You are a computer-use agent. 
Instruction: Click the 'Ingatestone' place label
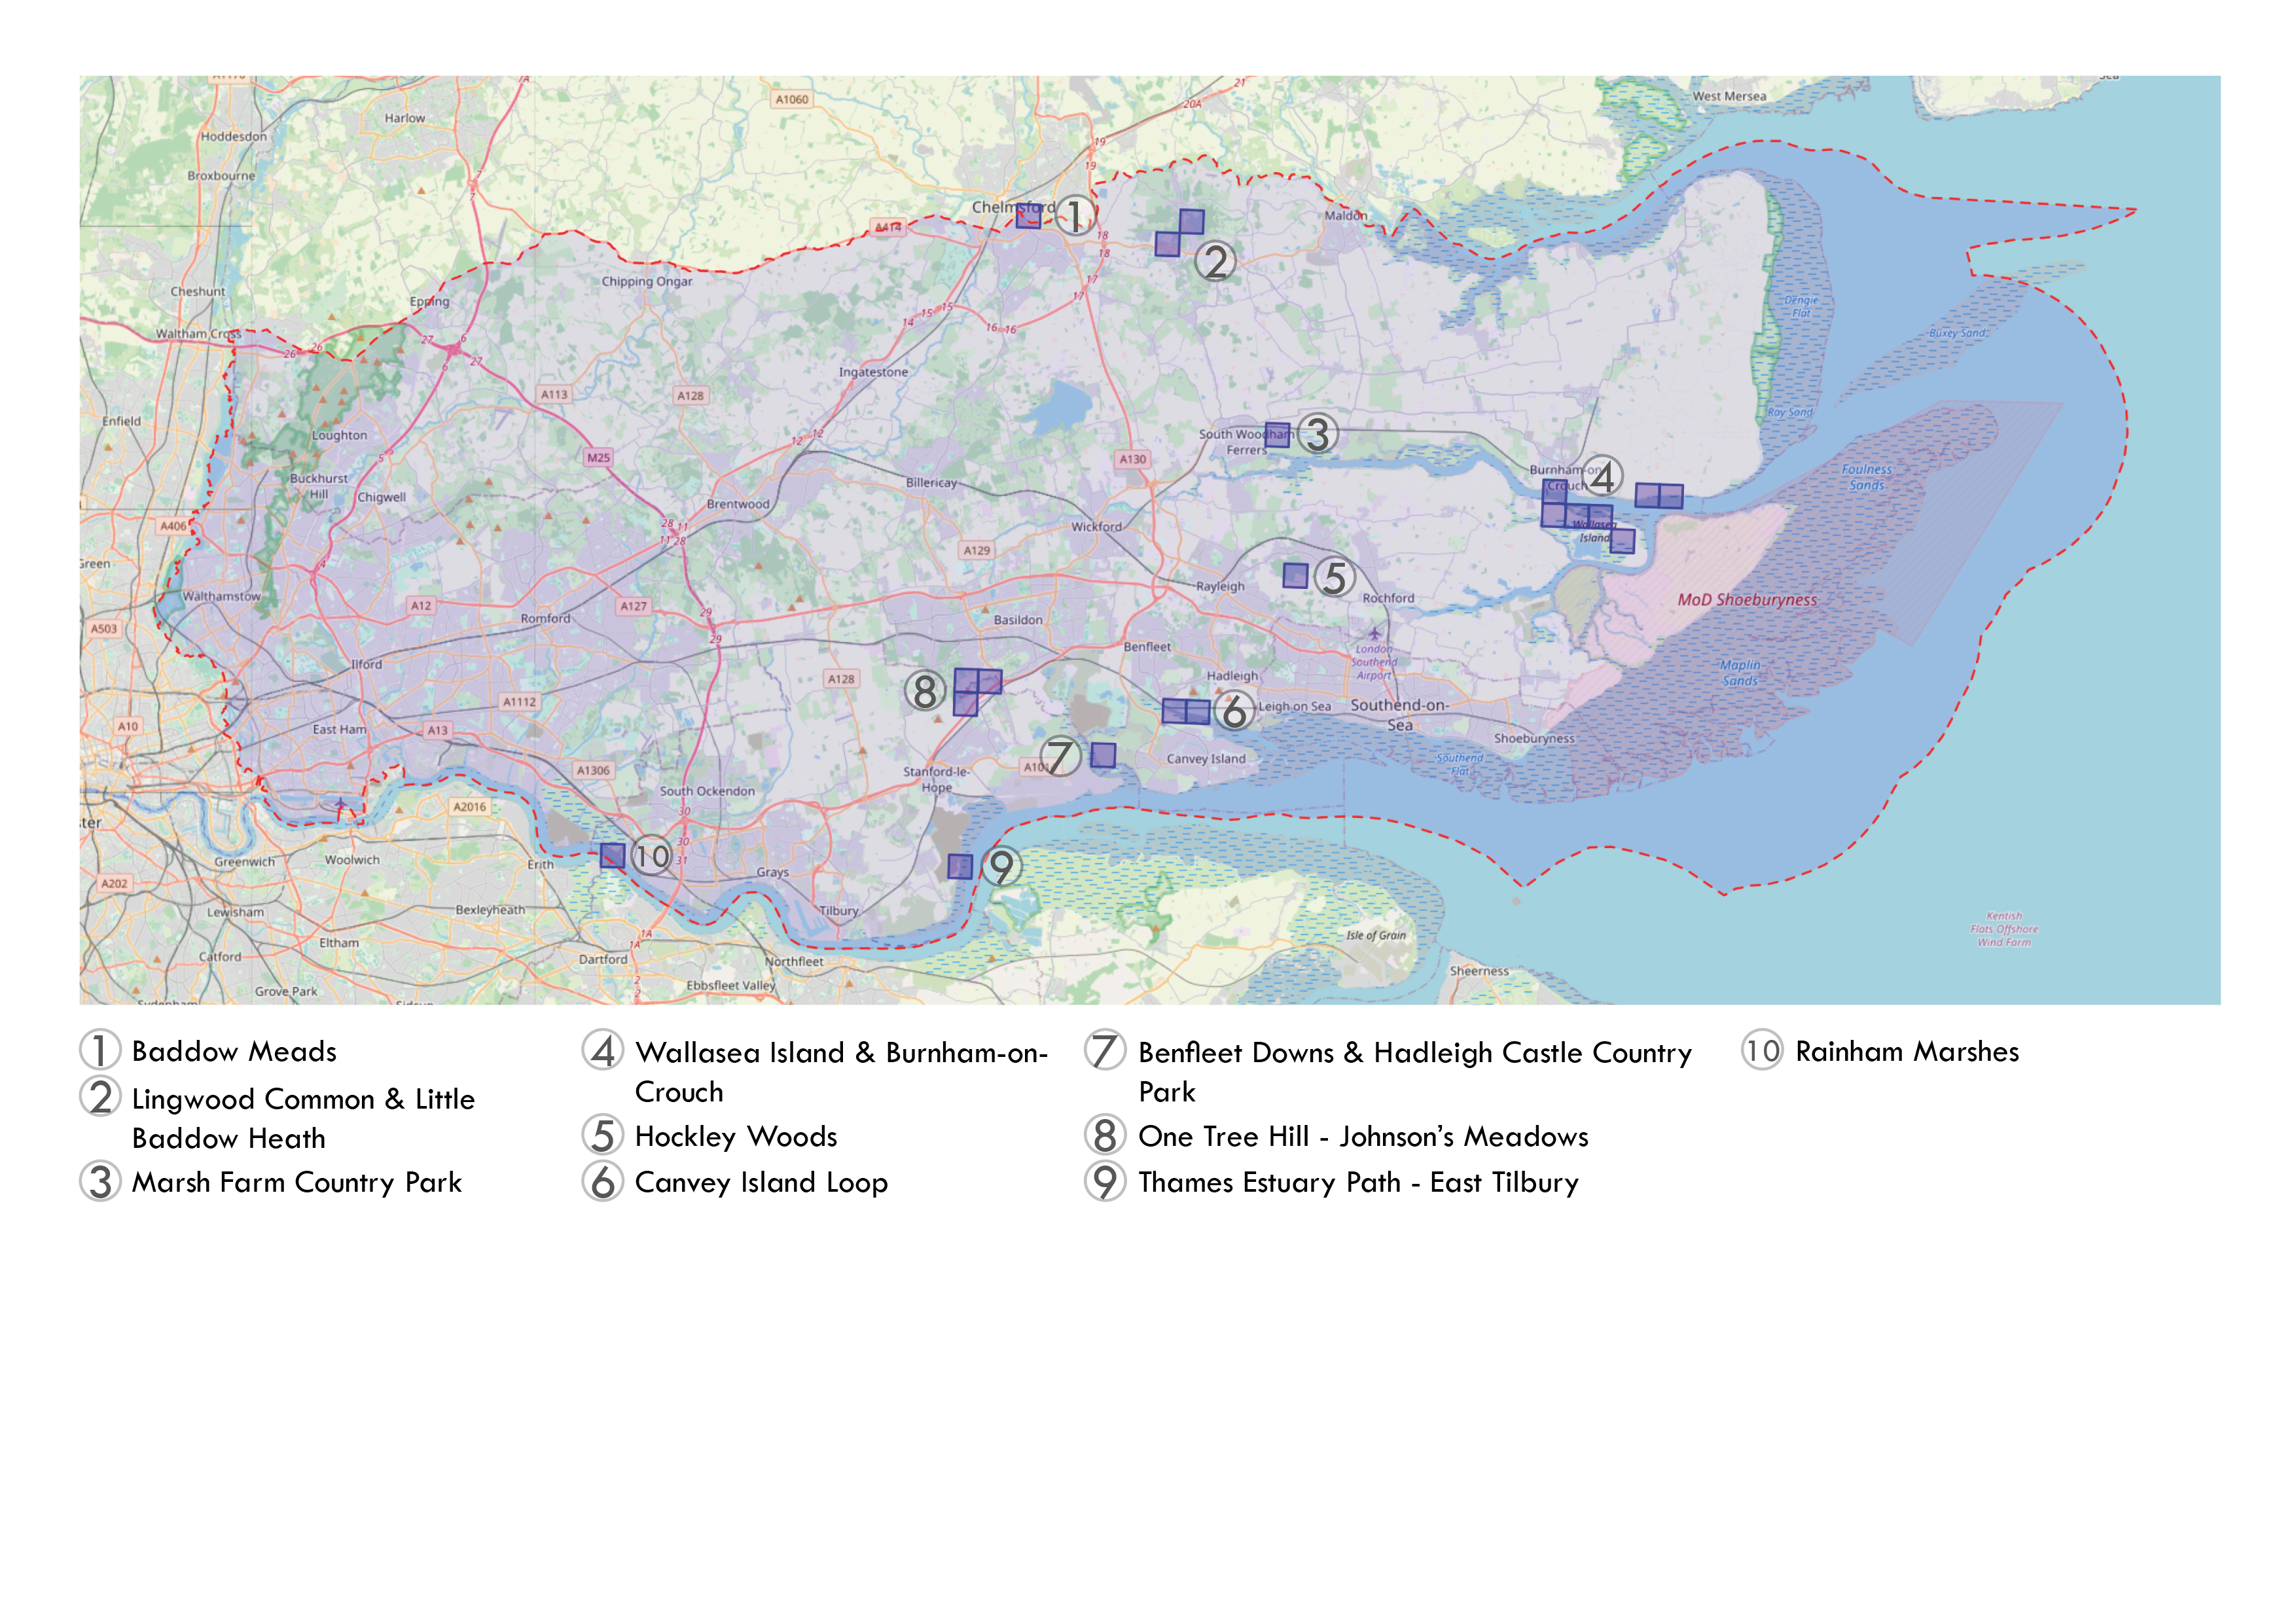873,372
